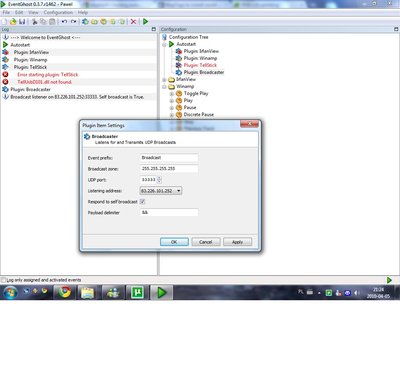Click the uTorrent taskbar icon

[x=137, y=293]
